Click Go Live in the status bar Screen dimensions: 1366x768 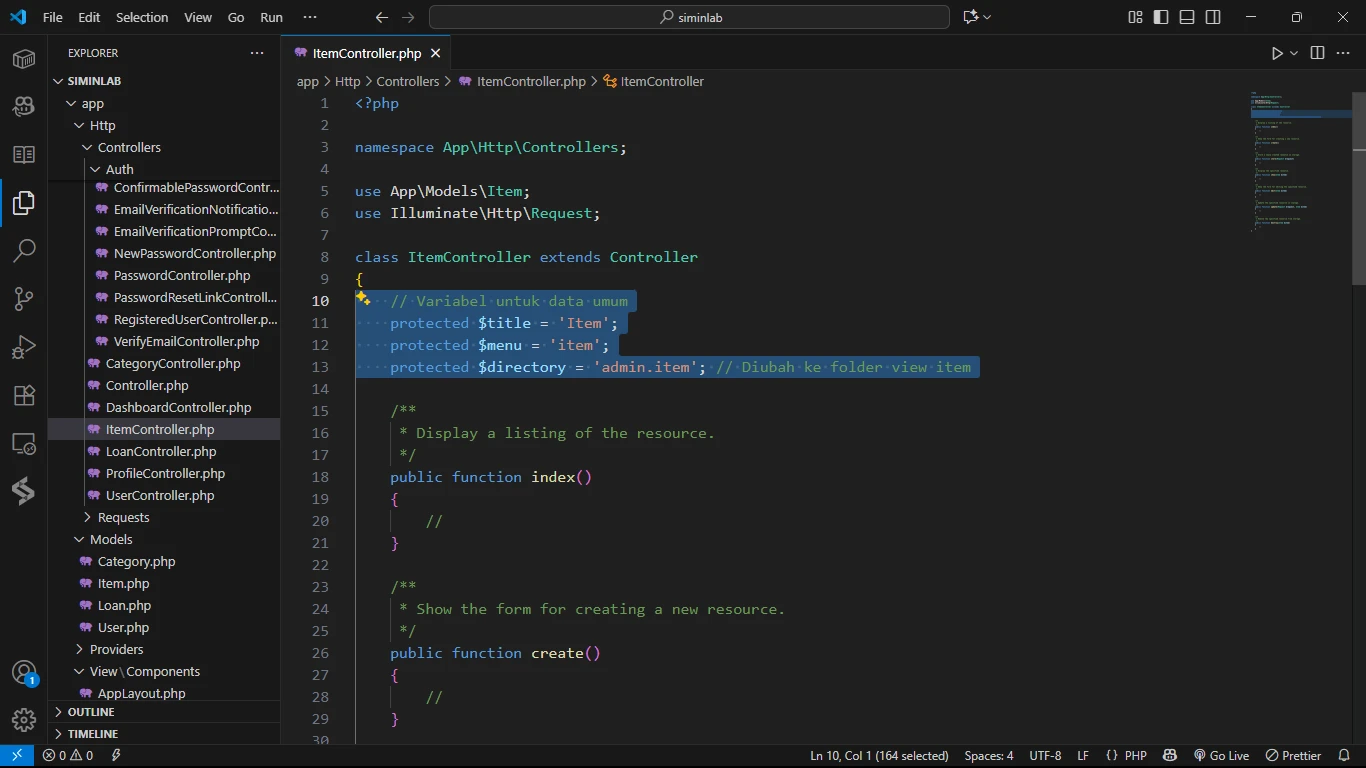(1221, 756)
